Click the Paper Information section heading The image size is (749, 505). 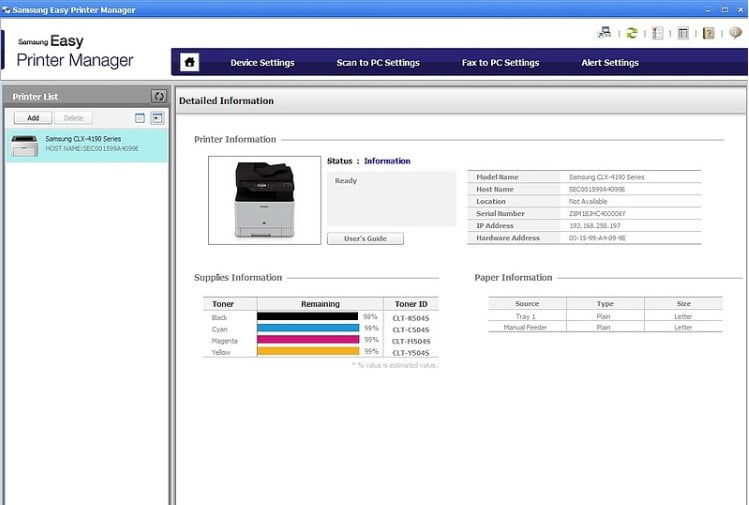(x=513, y=278)
